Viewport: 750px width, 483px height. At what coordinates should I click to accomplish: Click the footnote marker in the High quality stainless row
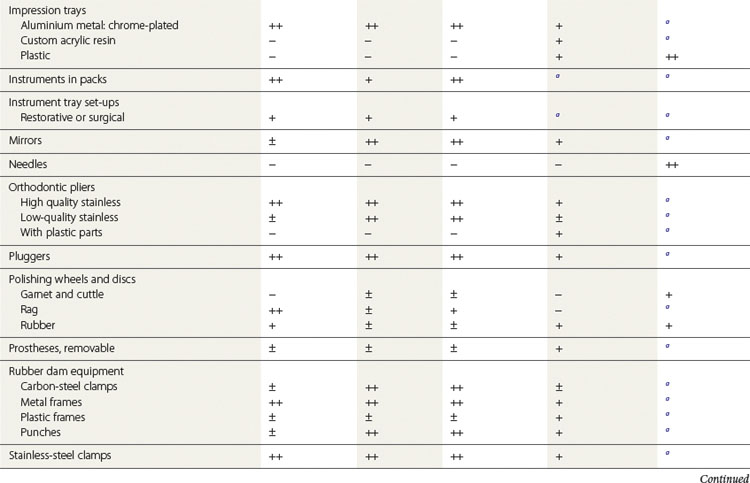tap(667, 200)
